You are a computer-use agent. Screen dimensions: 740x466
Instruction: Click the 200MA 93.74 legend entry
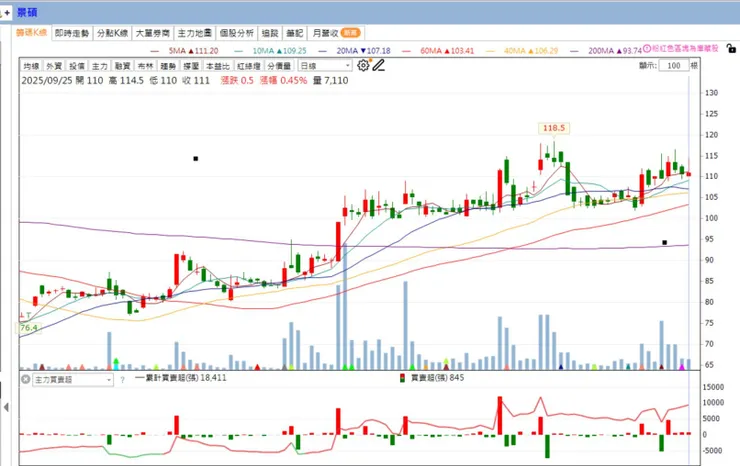pyautogui.click(x=606, y=51)
